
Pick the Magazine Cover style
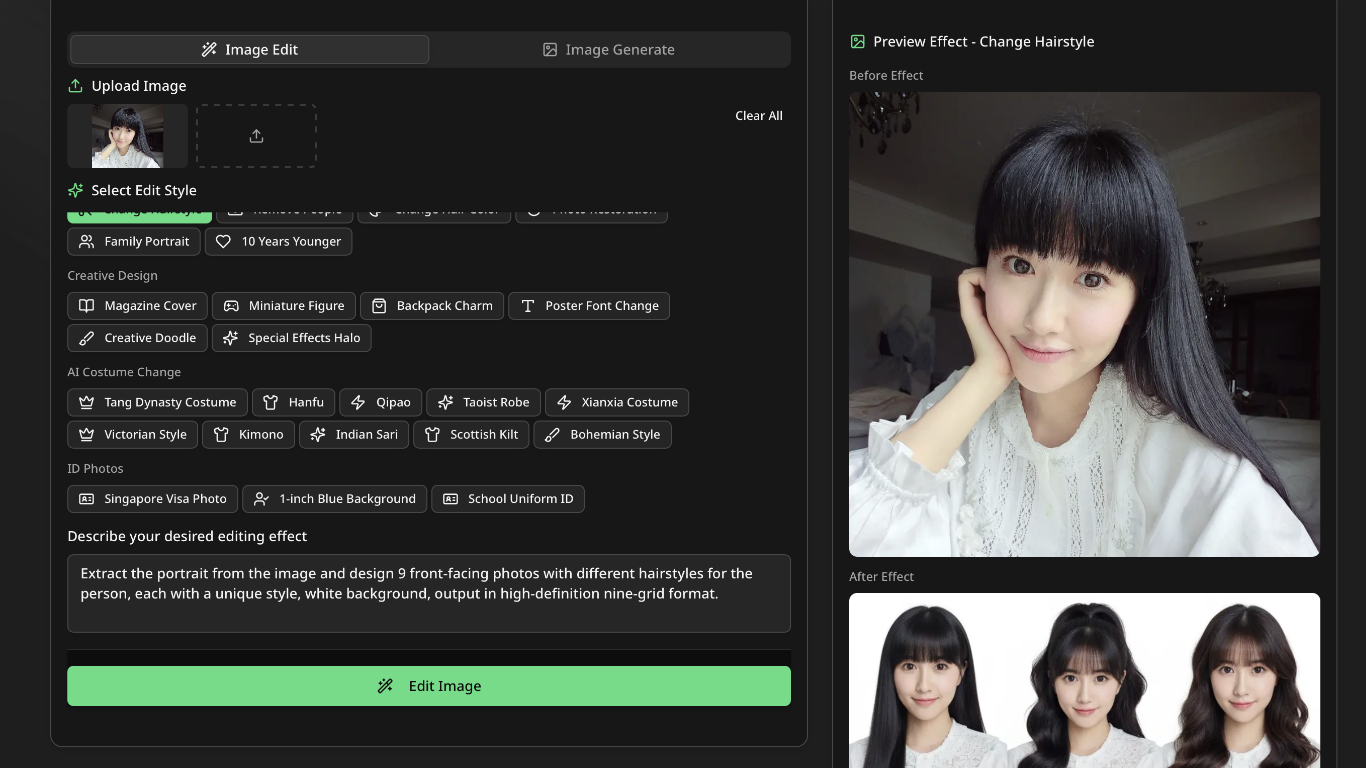click(x=138, y=306)
